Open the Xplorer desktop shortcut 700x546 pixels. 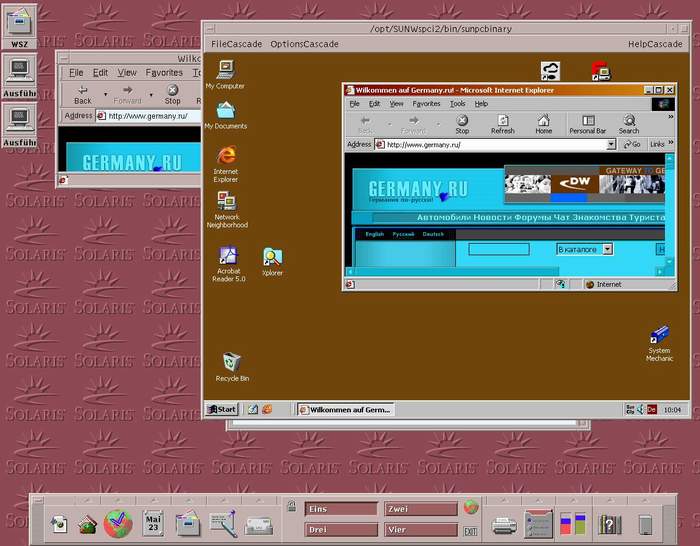[272, 262]
